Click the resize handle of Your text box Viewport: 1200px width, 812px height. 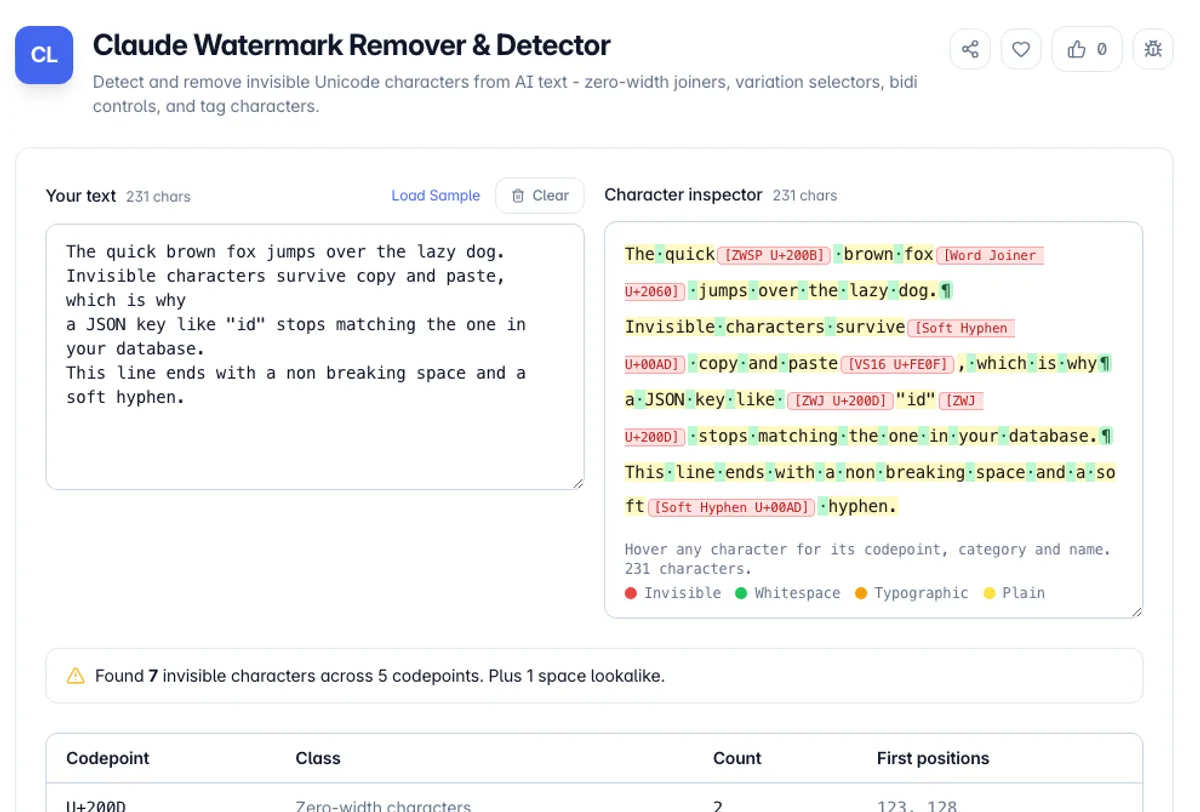pos(577,483)
